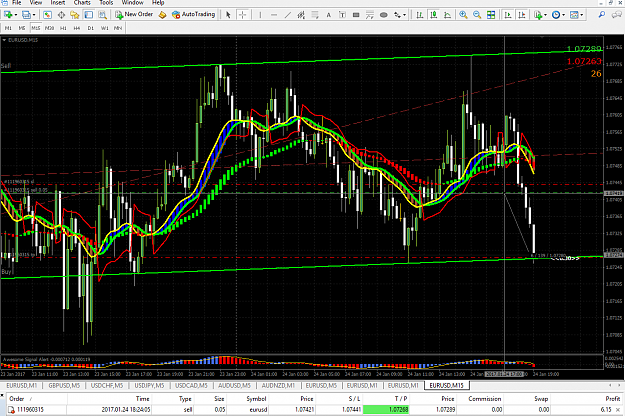Open the Help menu
Image resolution: width=625 pixels, height=416 pixels.
(158, 3)
